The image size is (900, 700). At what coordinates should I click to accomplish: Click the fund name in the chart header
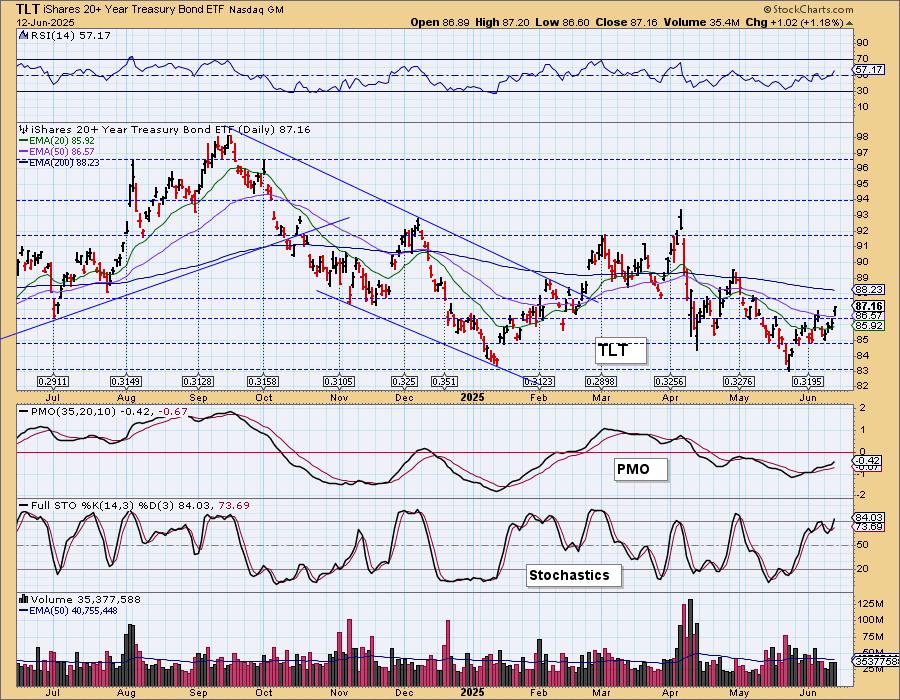click(135, 10)
